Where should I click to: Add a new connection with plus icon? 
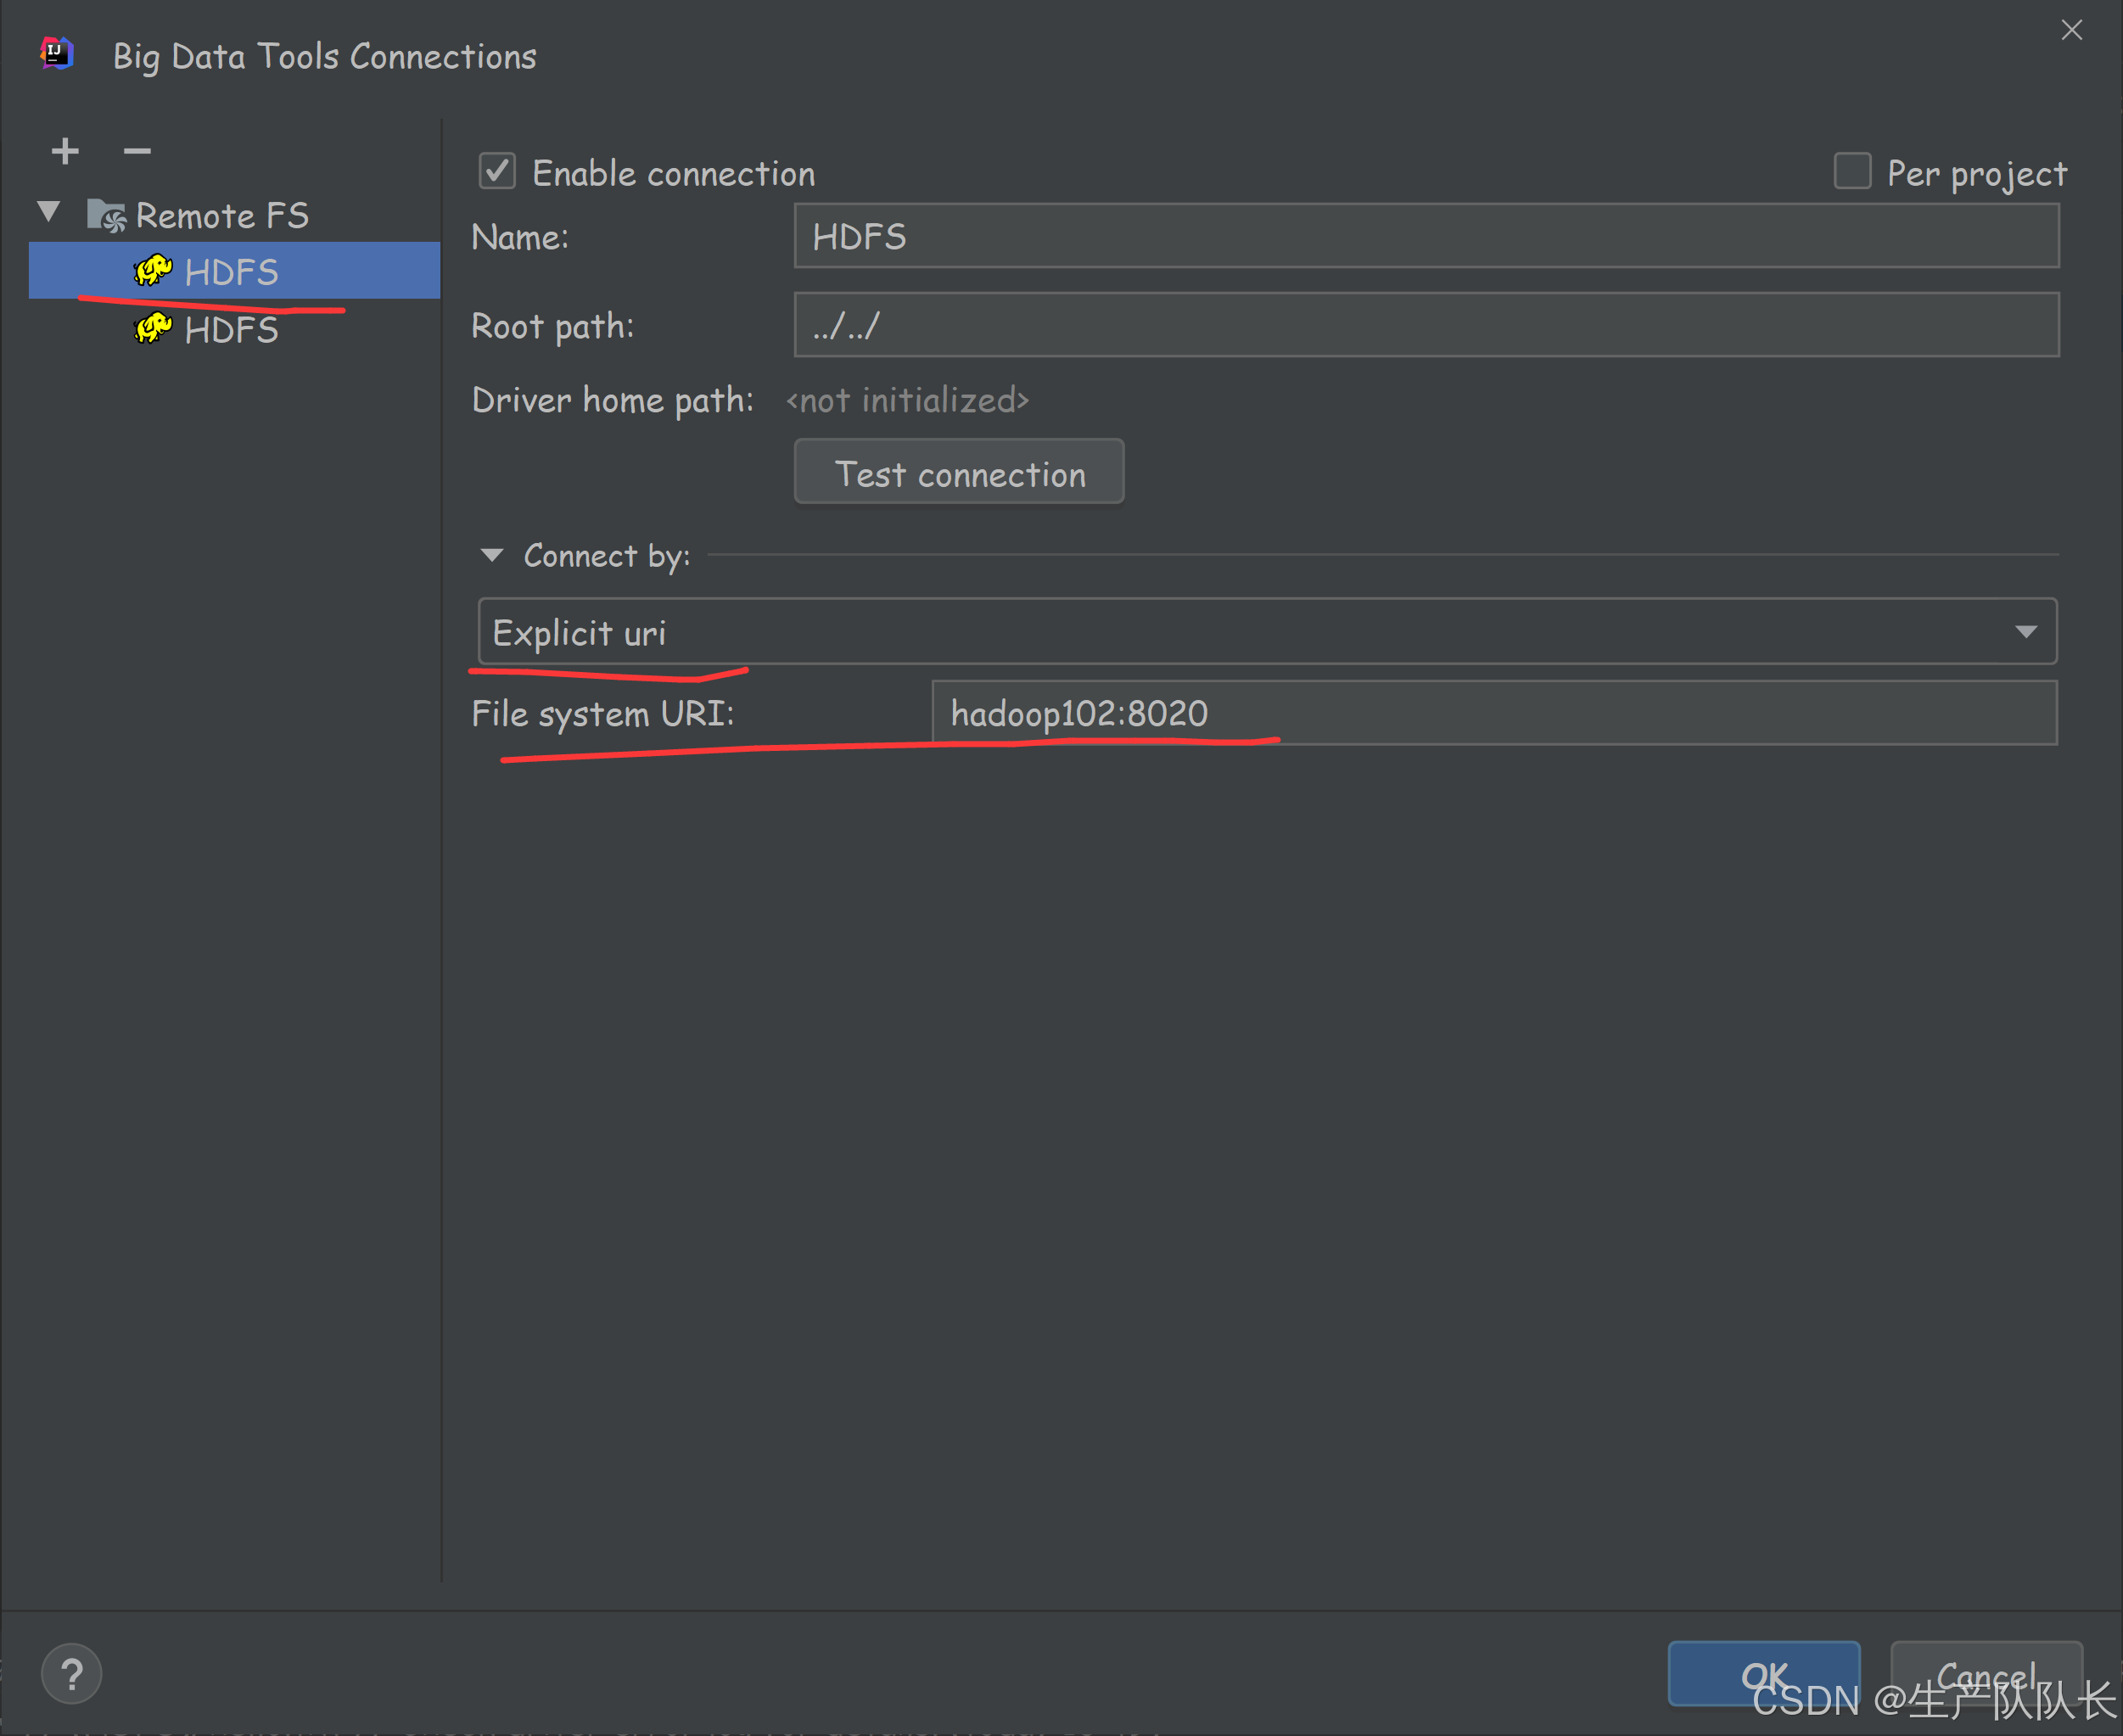pos(65,151)
